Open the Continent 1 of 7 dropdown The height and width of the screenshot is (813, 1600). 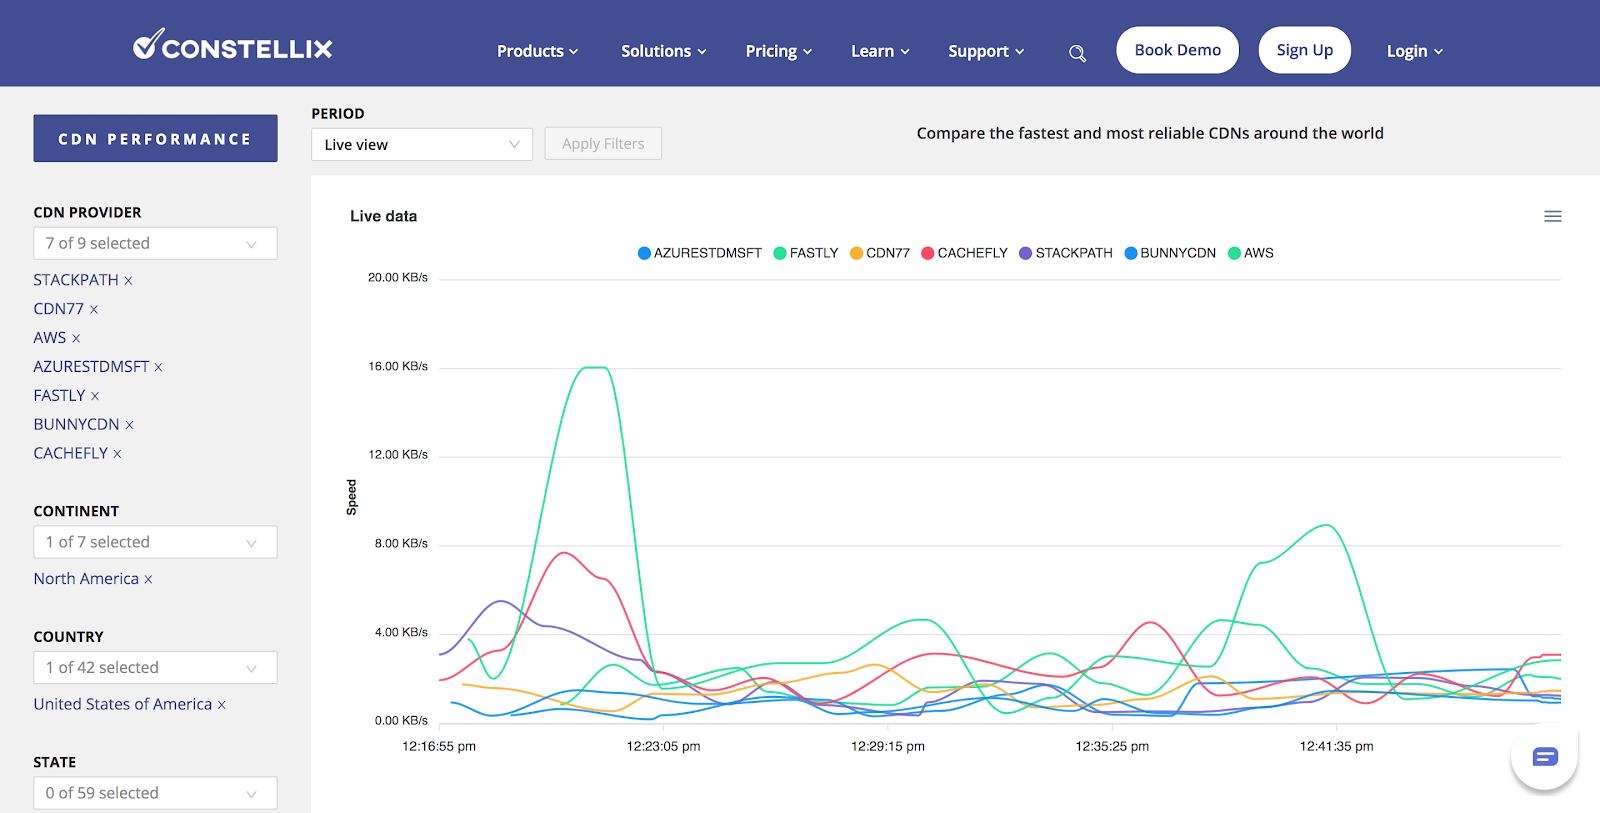(x=155, y=542)
